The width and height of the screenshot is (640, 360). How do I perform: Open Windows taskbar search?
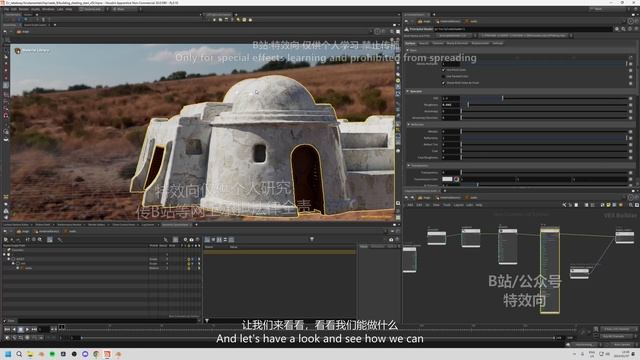click(x=19, y=354)
